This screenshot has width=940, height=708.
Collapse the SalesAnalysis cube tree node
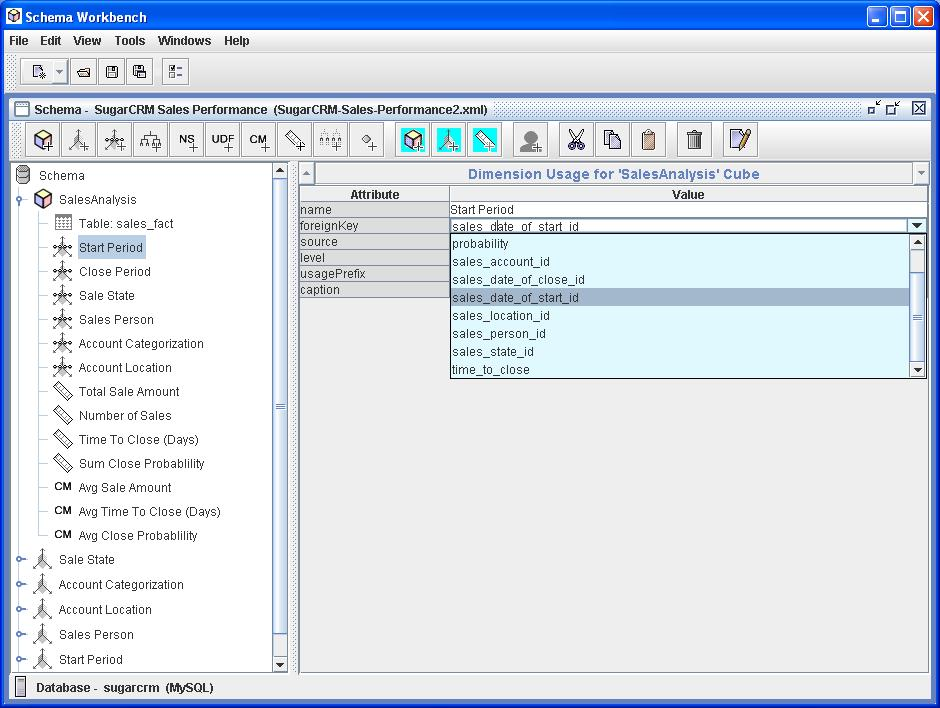[19, 200]
